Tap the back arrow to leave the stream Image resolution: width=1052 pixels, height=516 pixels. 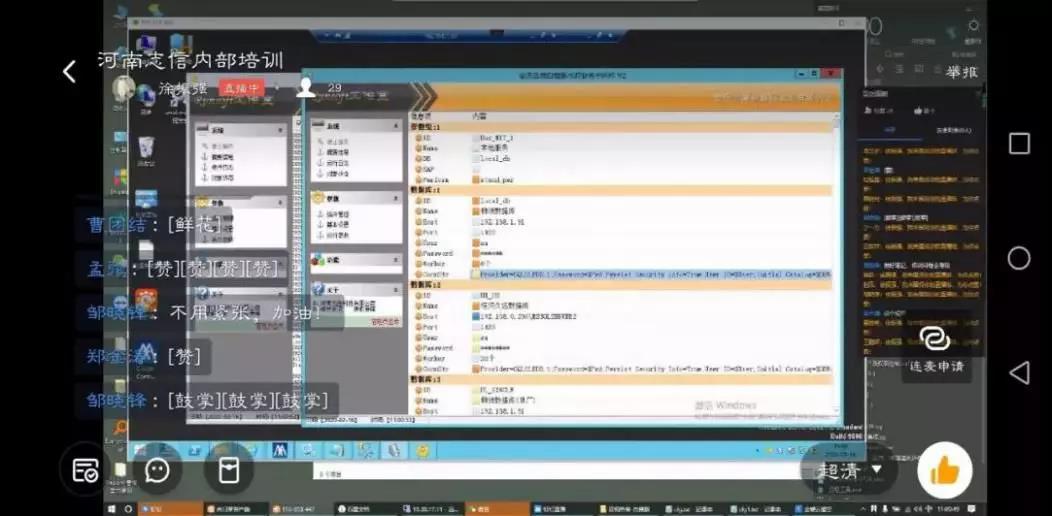69,71
